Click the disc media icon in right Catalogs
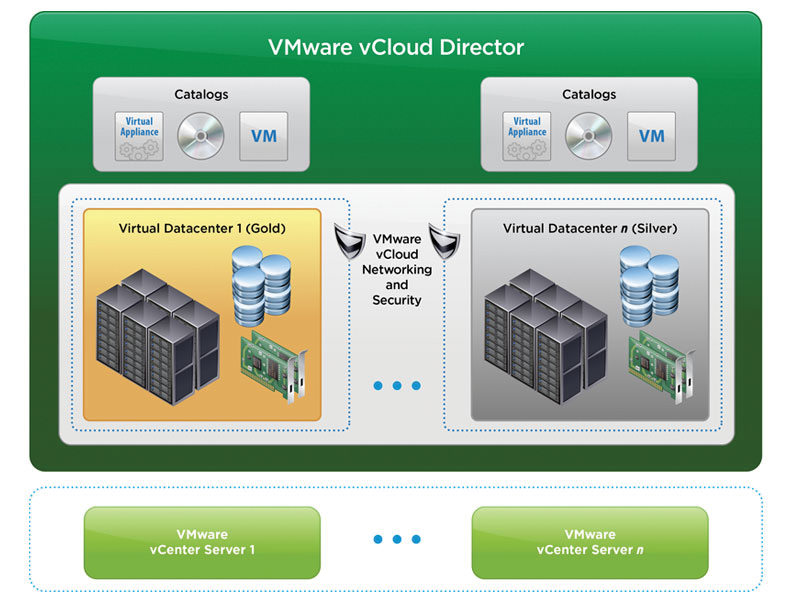 588,136
